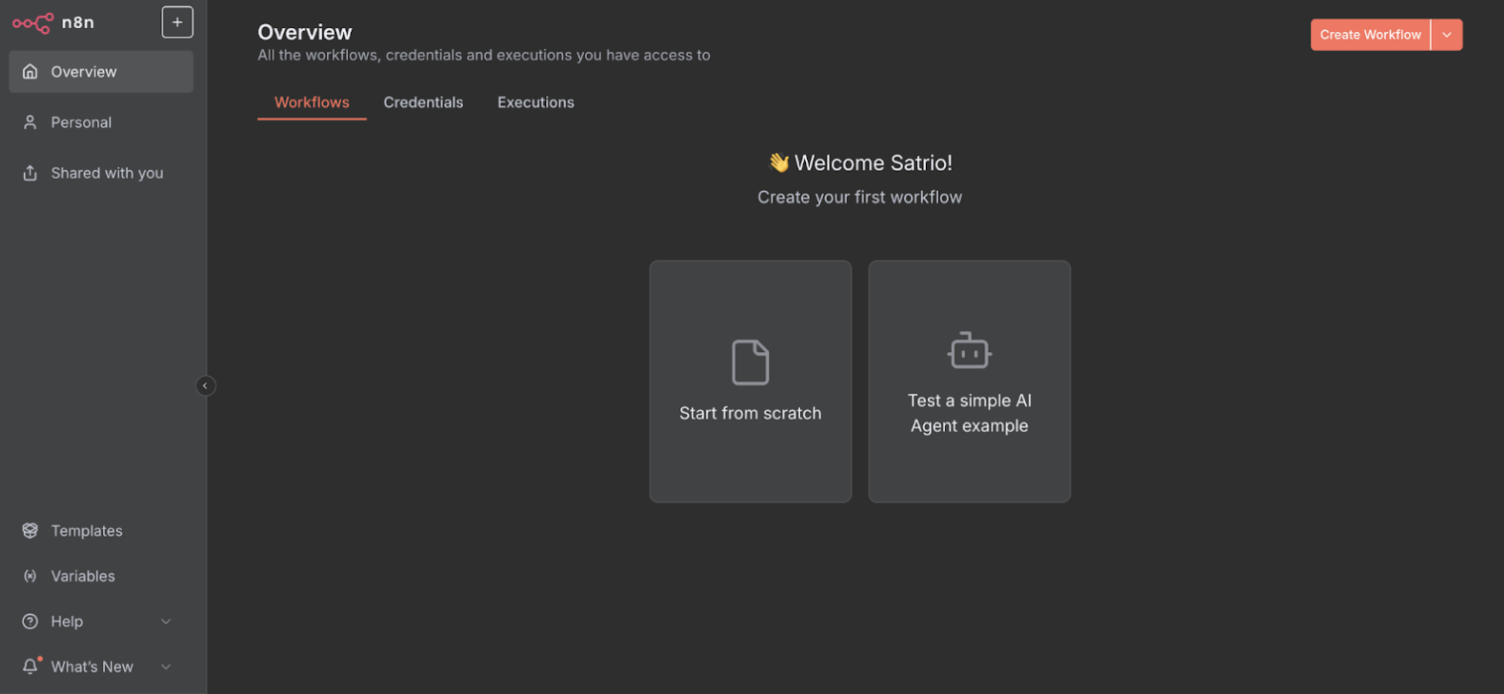
Task: Open the Variables menu label
Action: point(83,576)
